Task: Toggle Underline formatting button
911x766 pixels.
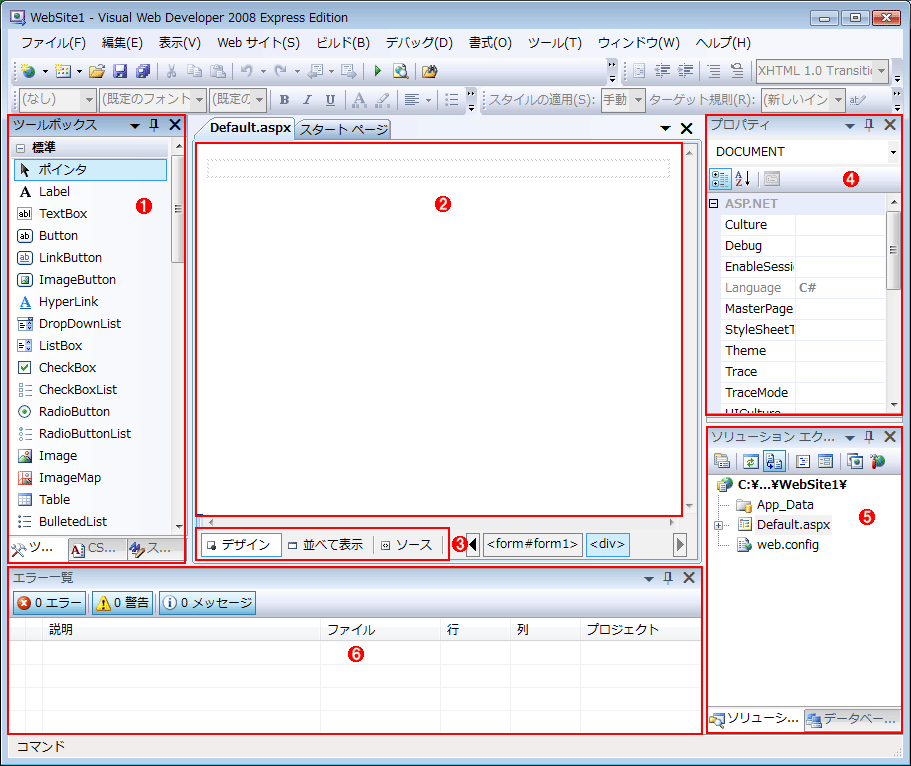Action: [330, 99]
